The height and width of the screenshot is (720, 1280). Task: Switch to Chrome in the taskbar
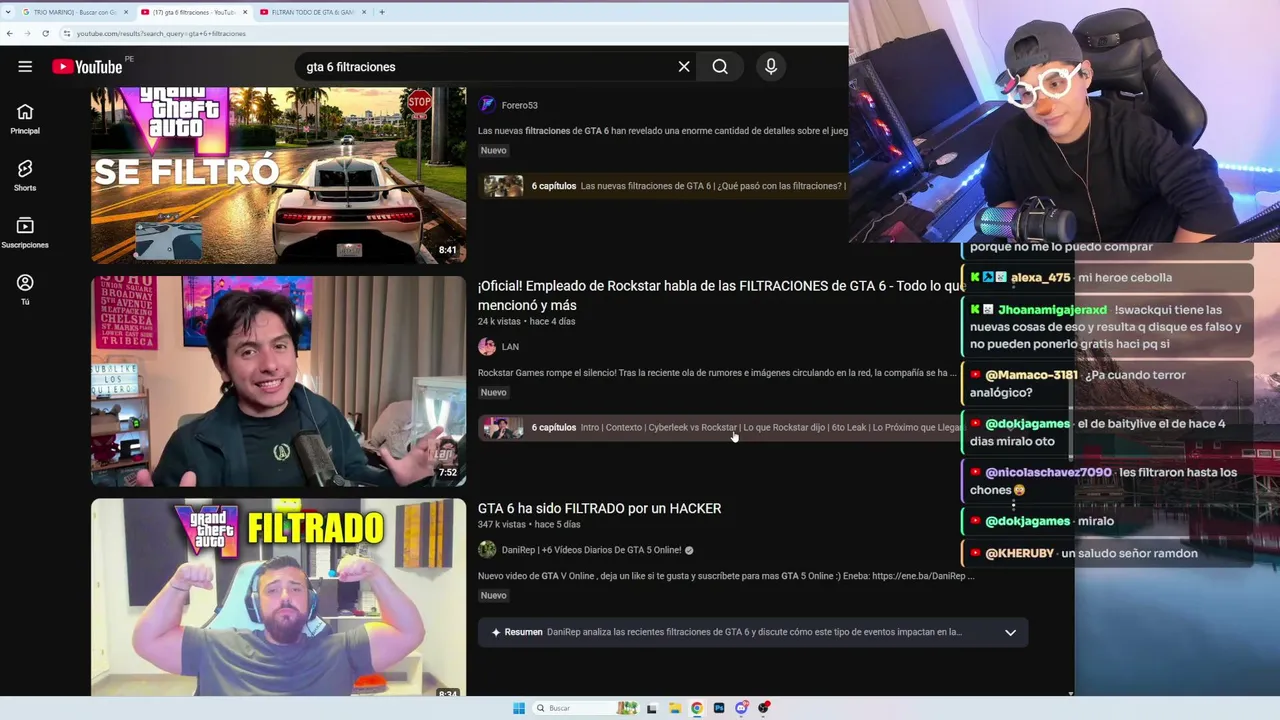[697, 708]
